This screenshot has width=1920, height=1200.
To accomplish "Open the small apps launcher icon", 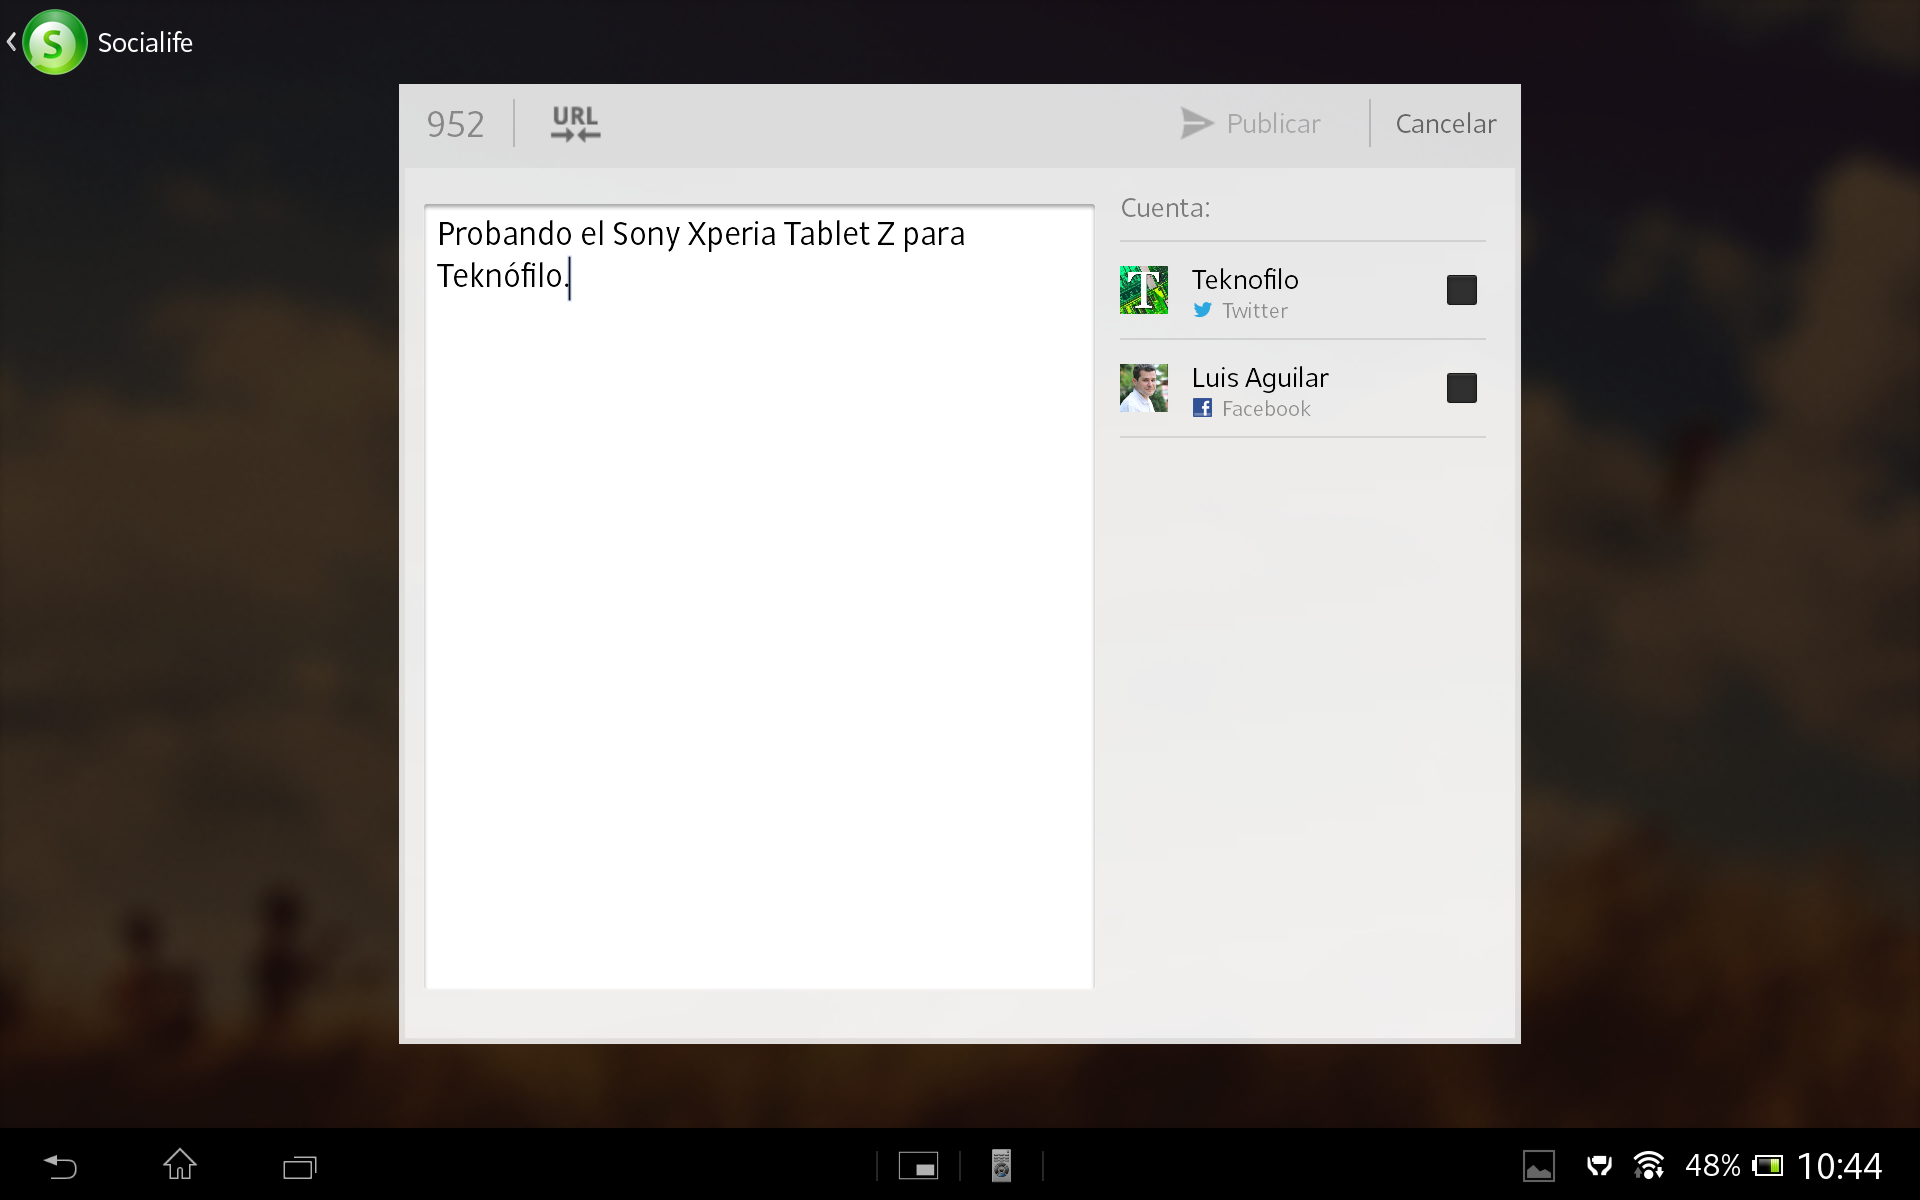I will 918,1166.
